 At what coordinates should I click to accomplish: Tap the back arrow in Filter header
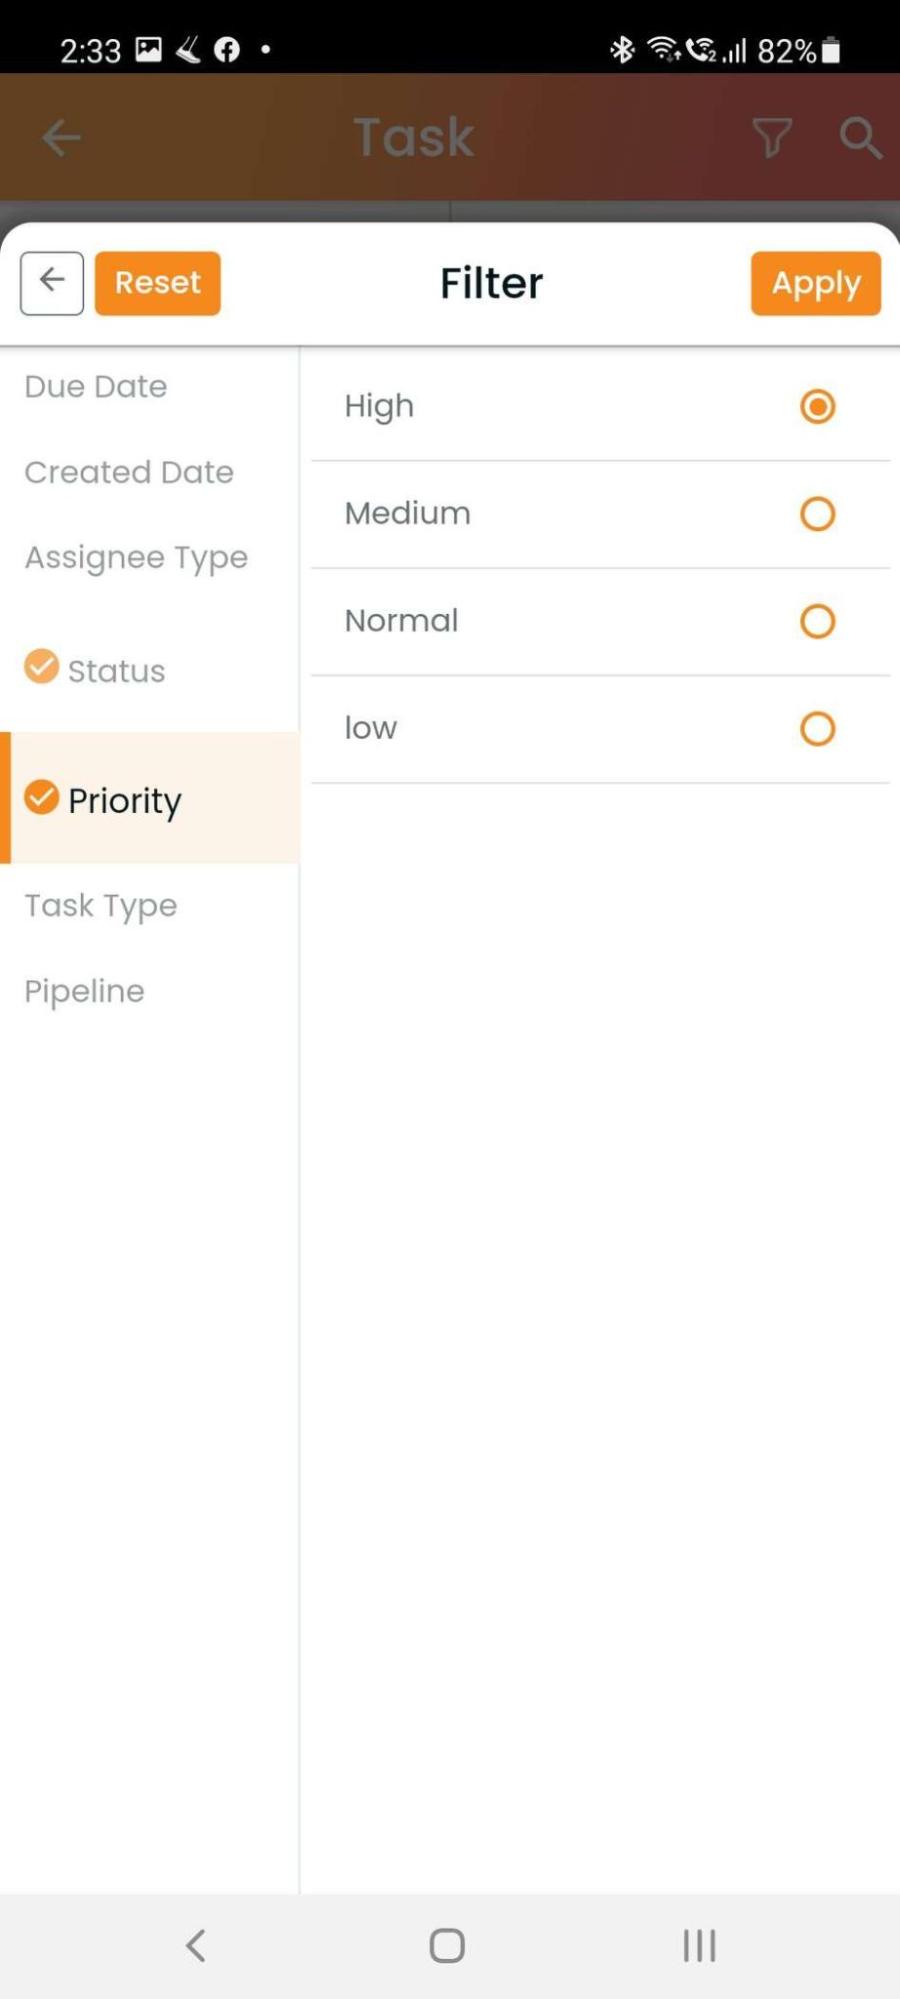click(52, 283)
